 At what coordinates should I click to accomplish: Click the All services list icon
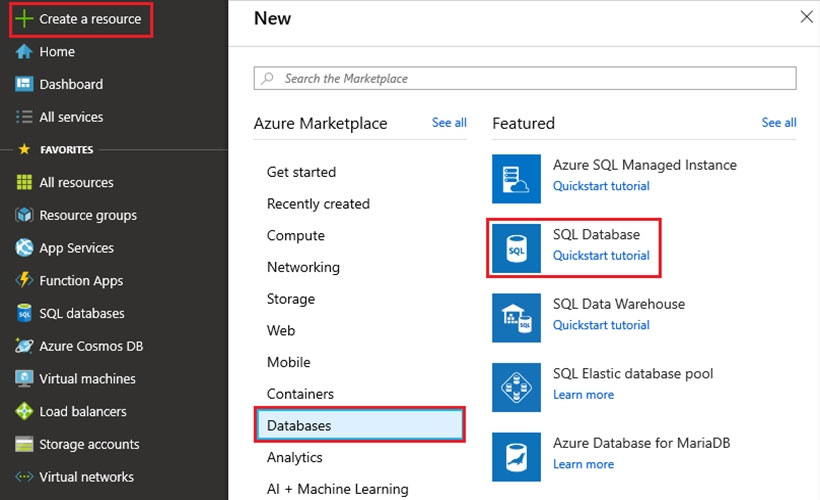tap(24, 117)
